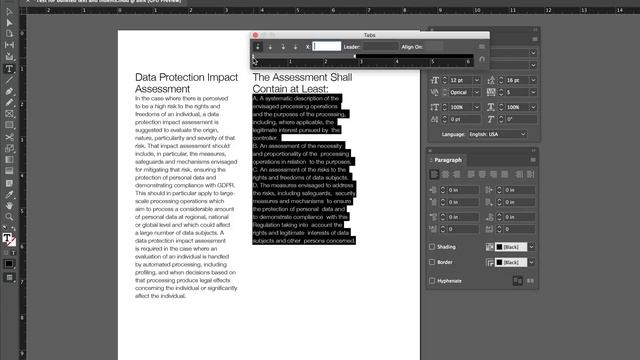Click the font size stepper arrows
The height and width of the screenshot is (360, 640).
[445, 80]
